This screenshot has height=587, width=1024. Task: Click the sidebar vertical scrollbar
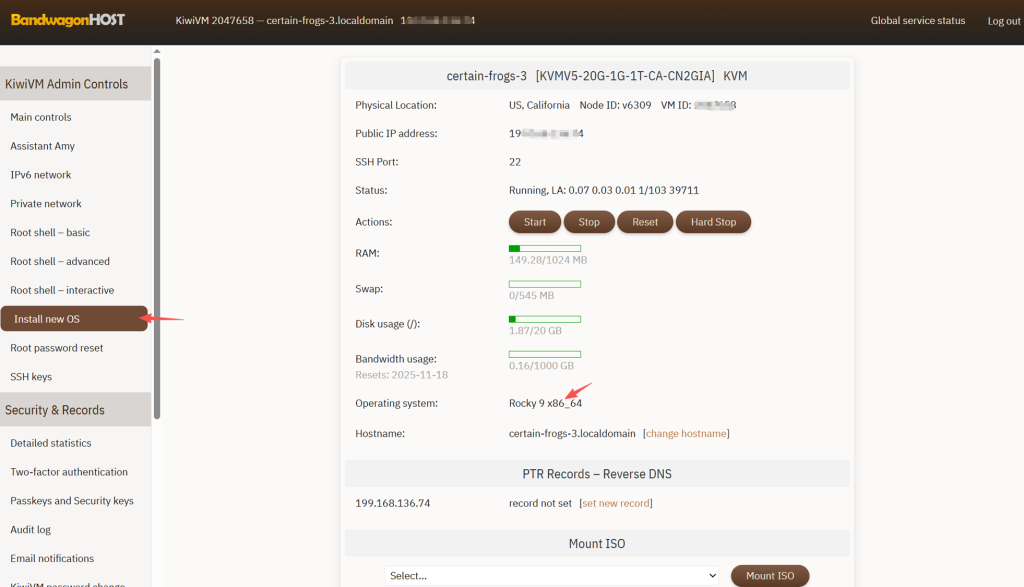coord(156,240)
